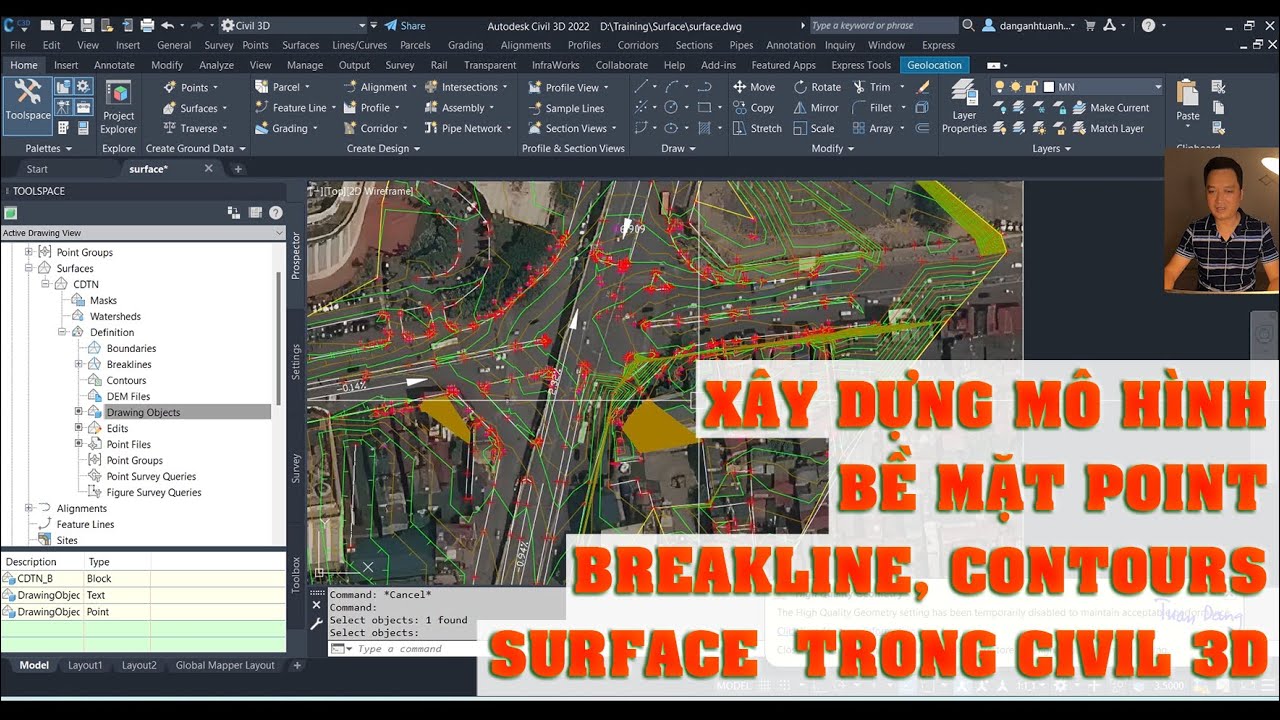Switch to the Insert ribbon tab
The width and height of the screenshot is (1280, 720).
[x=66, y=65]
